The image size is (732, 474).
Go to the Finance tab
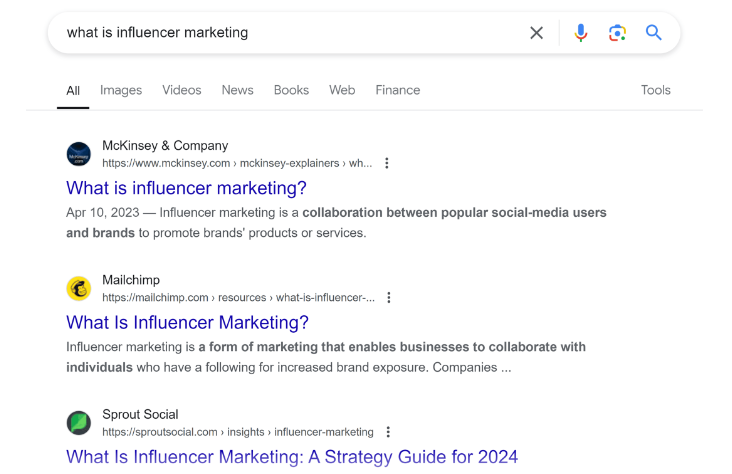tap(397, 90)
